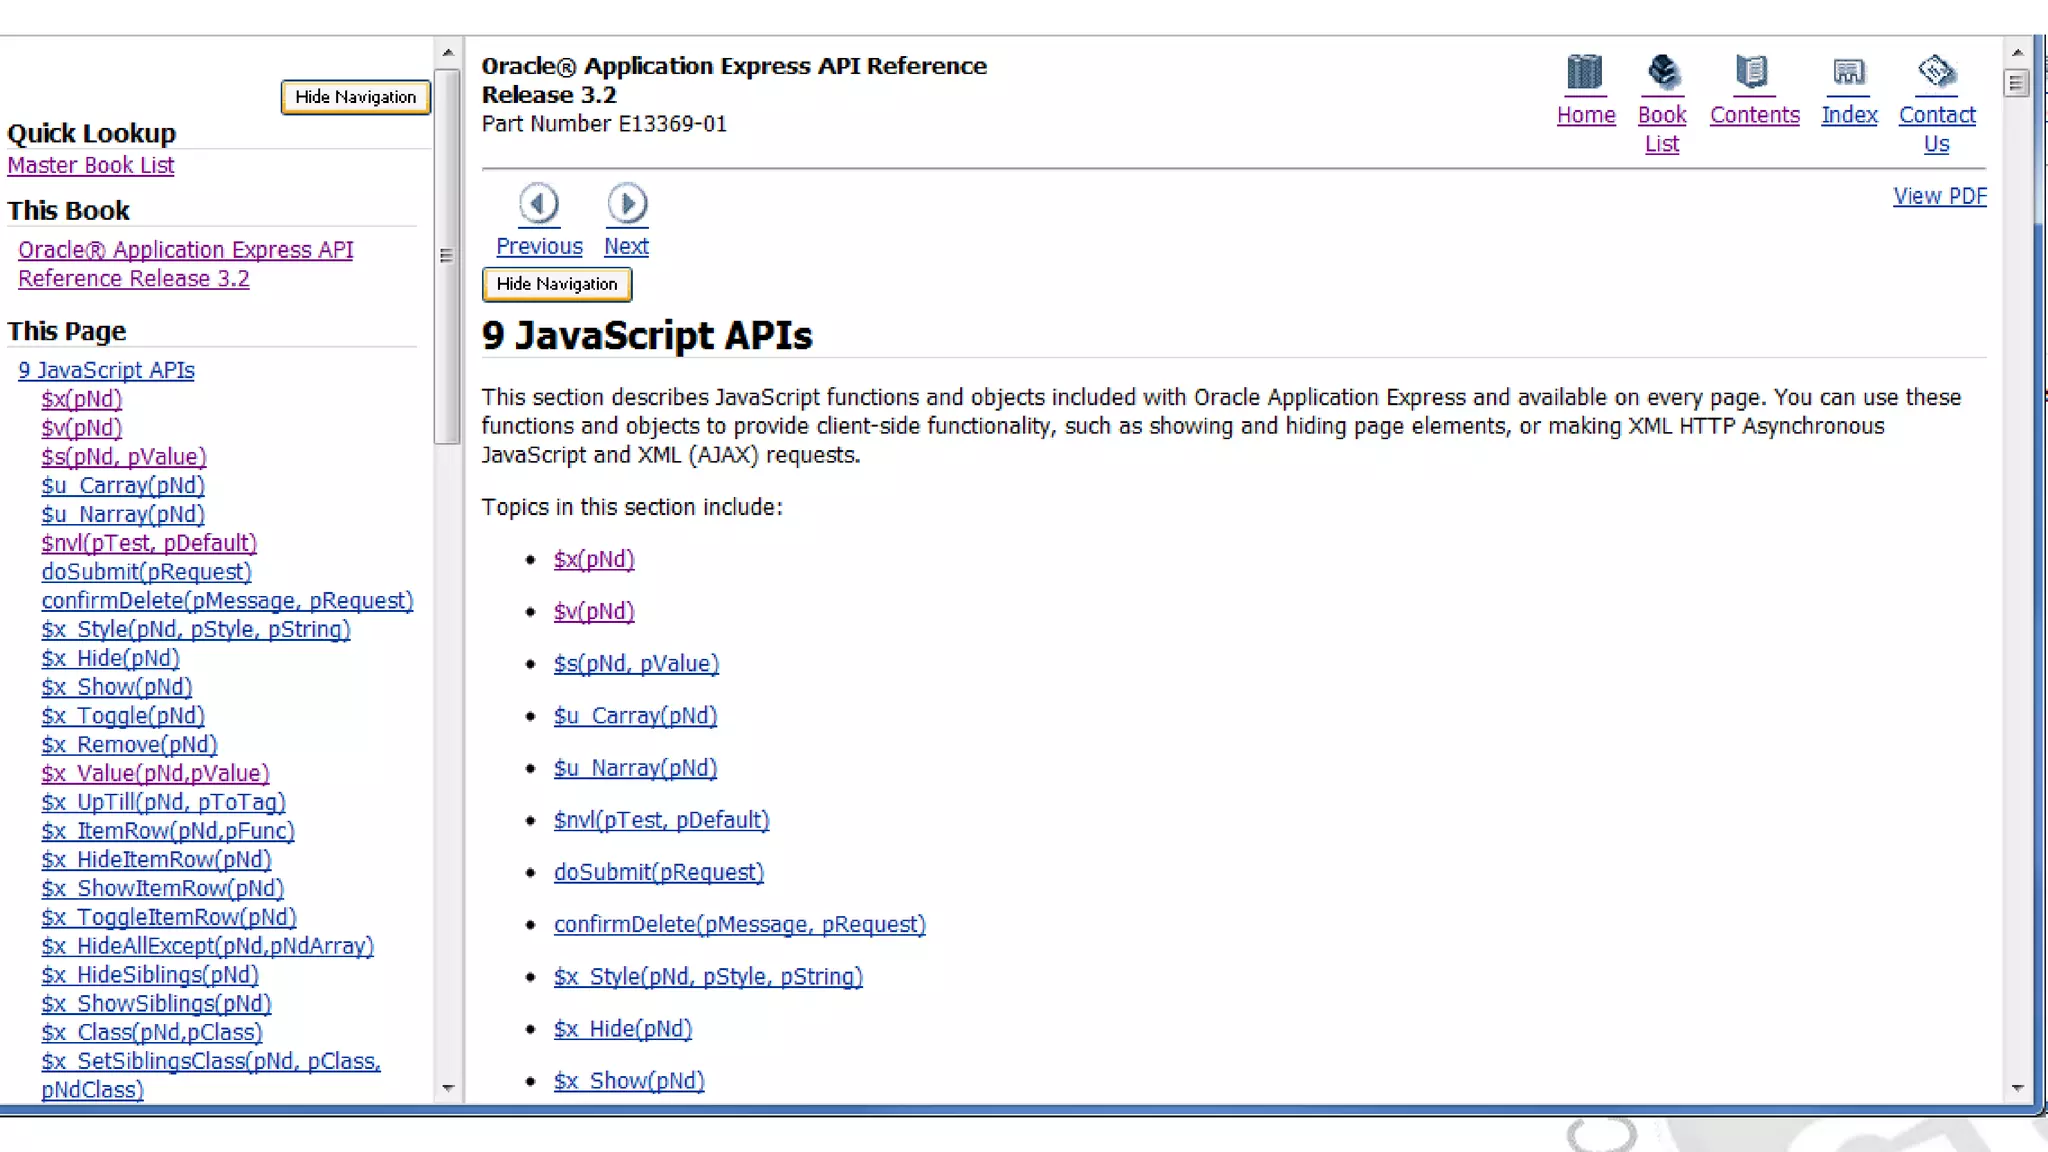Open Master Book List link
Image resolution: width=2048 pixels, height=1152 pixels.
tap(91, 165)
